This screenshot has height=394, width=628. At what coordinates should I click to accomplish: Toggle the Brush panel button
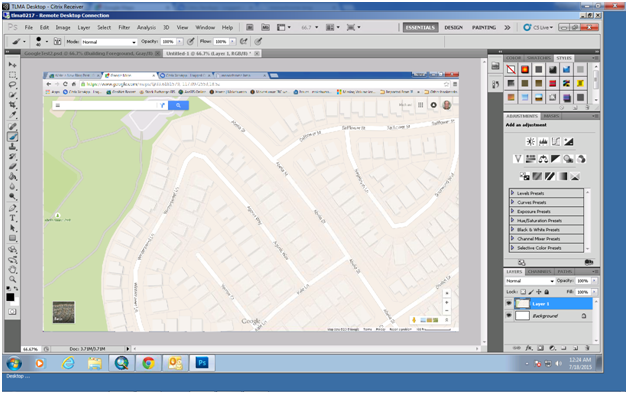click(x=57, y=41)
